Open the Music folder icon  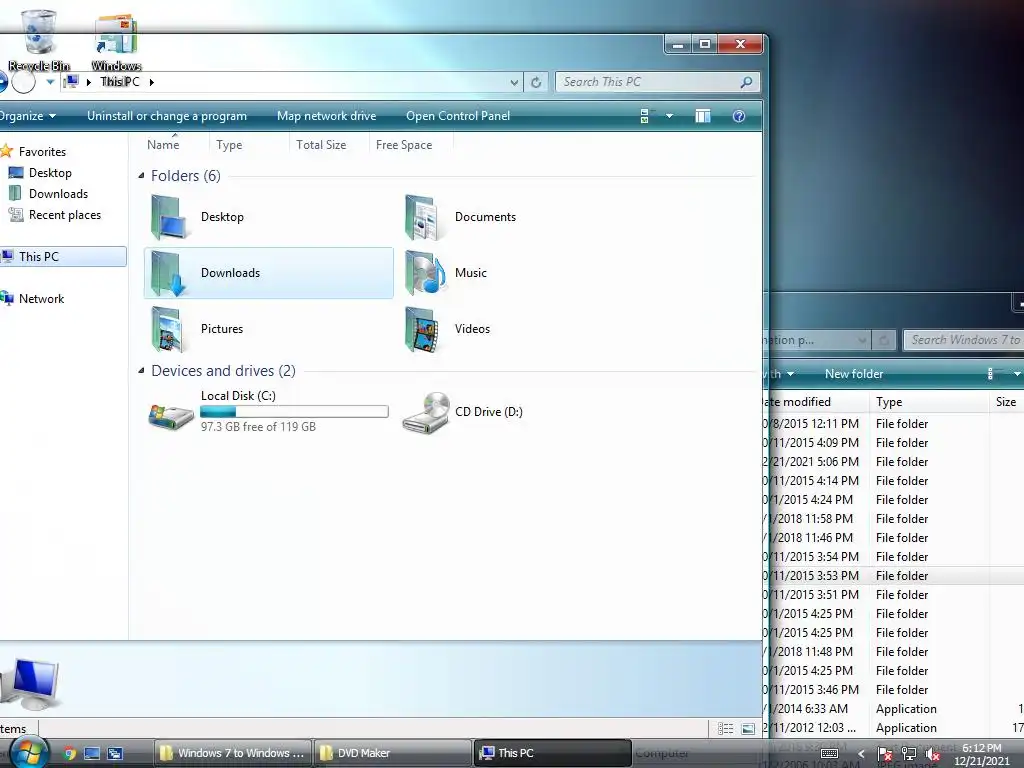tap(424, 273)
